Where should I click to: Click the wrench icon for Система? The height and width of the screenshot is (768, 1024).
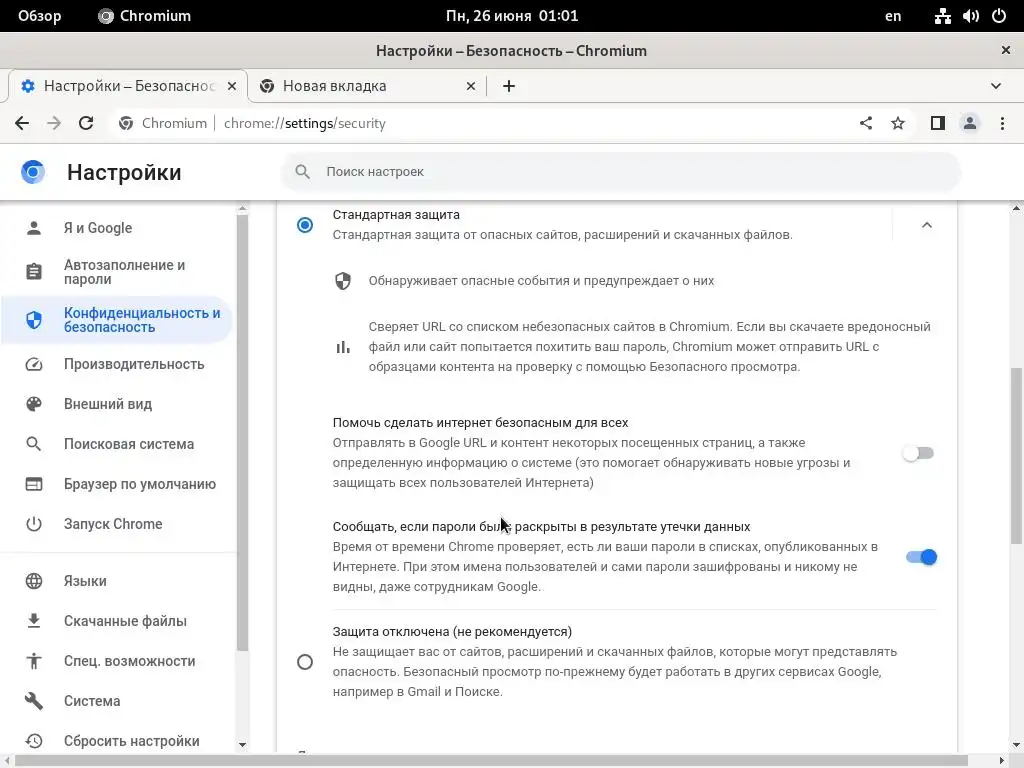click(34, 701)
